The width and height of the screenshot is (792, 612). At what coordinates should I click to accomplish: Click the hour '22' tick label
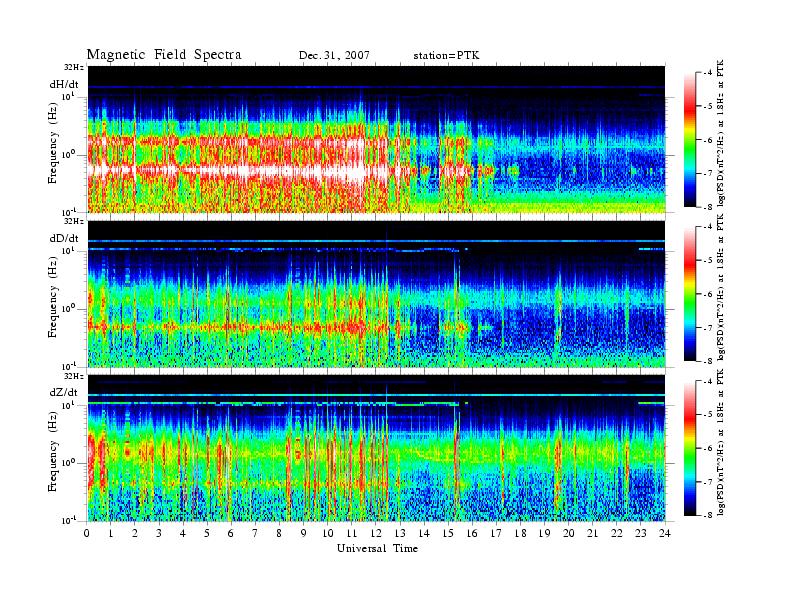(x=617, y=533)
